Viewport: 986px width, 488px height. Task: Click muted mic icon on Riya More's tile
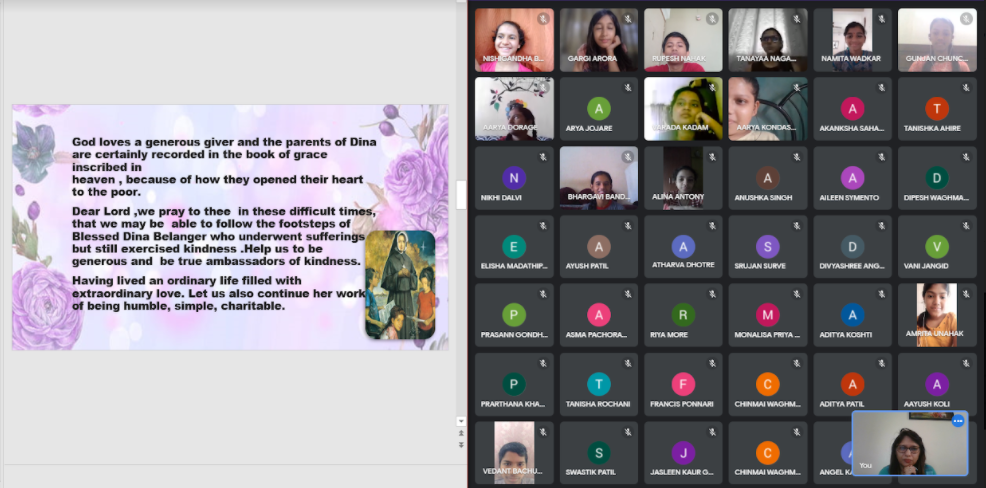coord(712,294)
